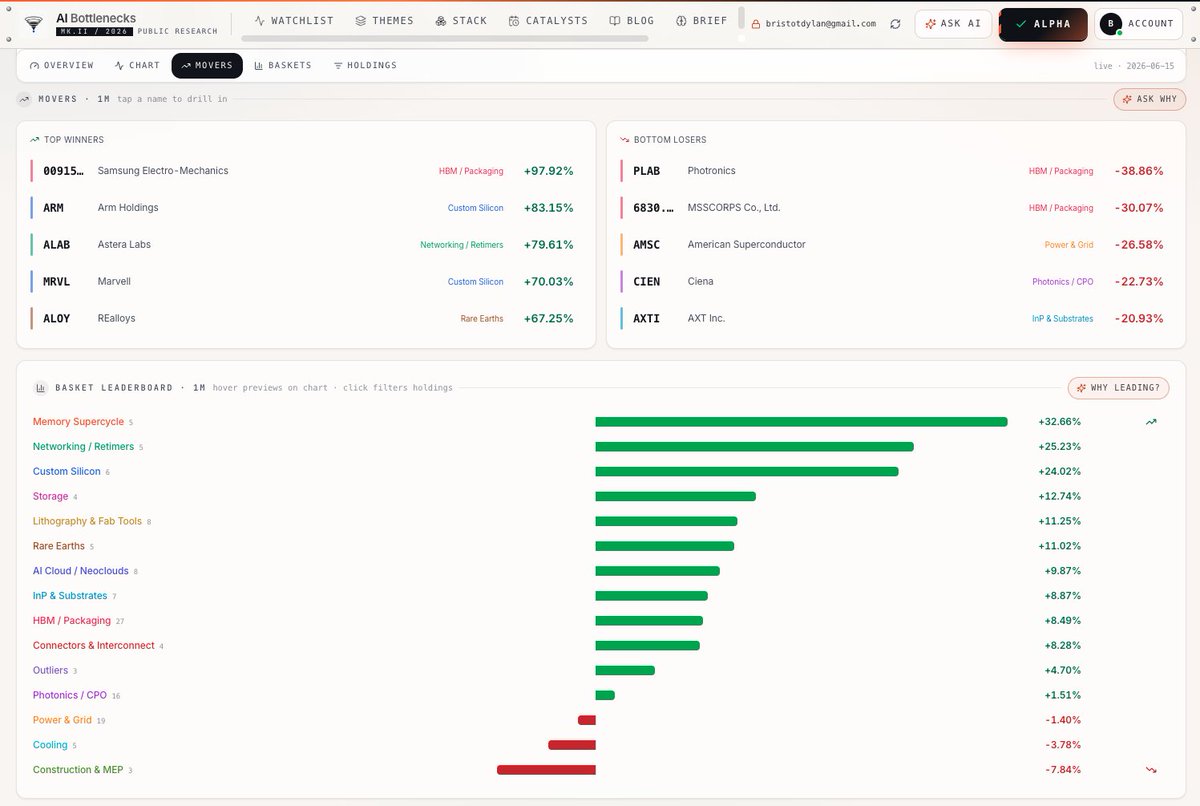This screenshot has width=1200, height=806.
Task: Switch to the Overview tab
Action: pos(62,66)
